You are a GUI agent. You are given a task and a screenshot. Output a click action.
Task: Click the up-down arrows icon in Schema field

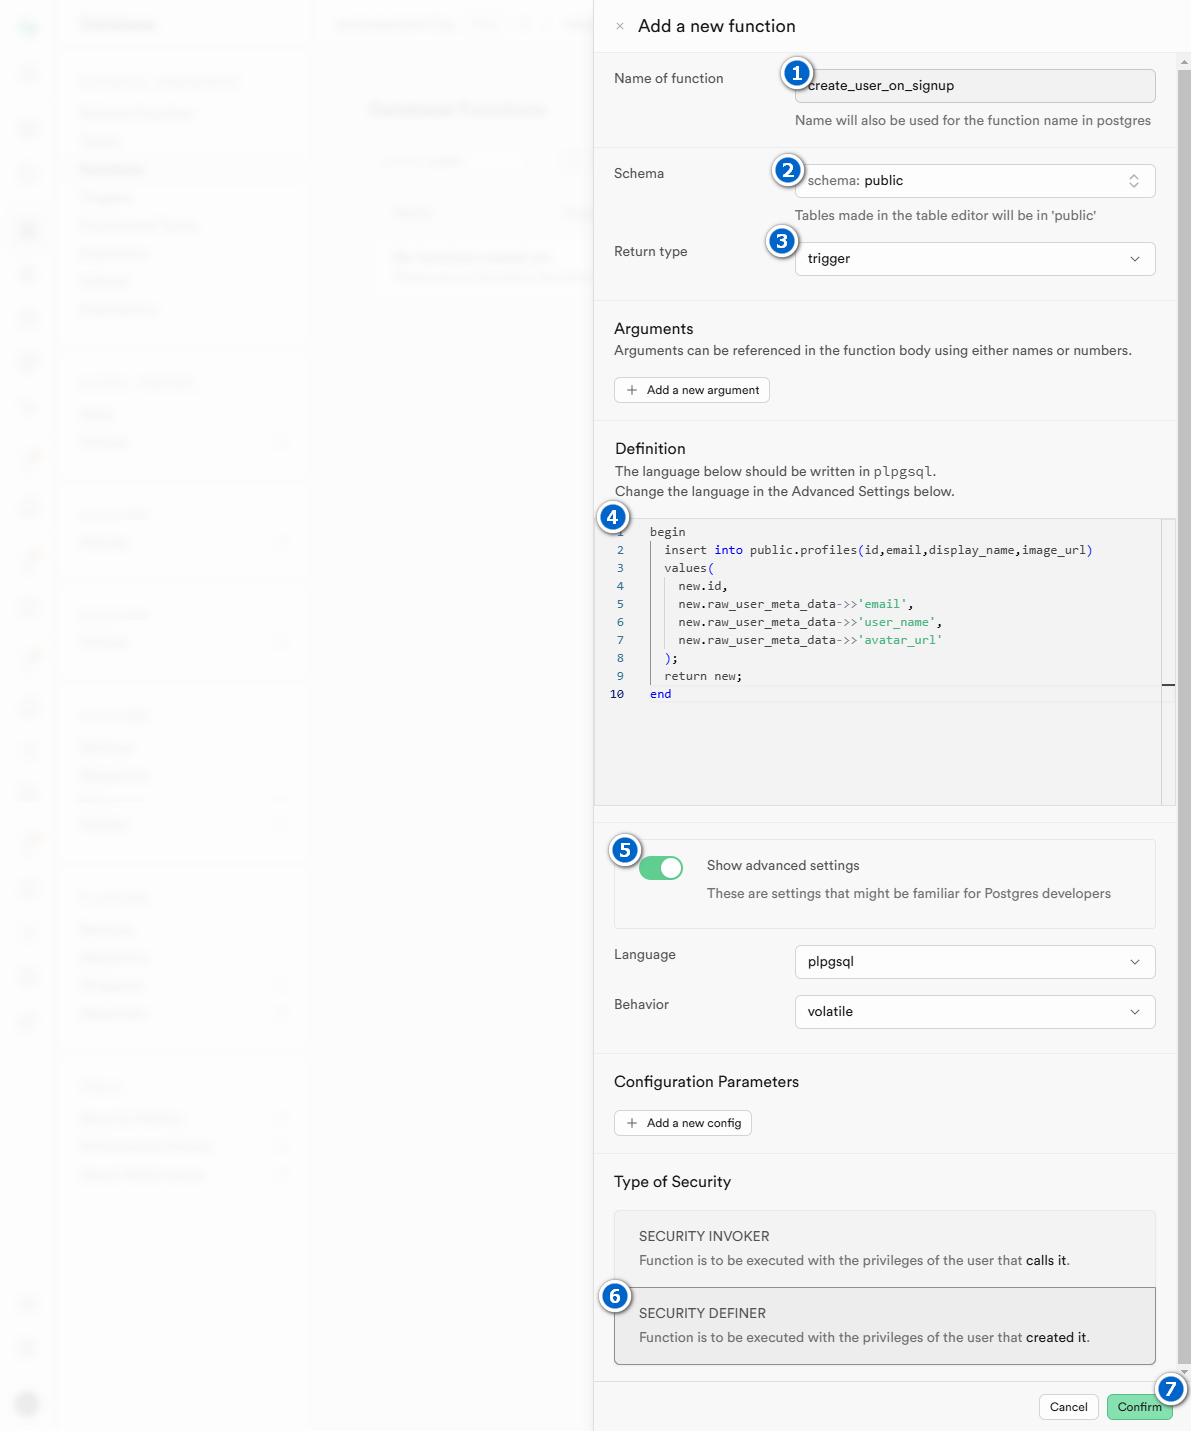point(1134,181)
